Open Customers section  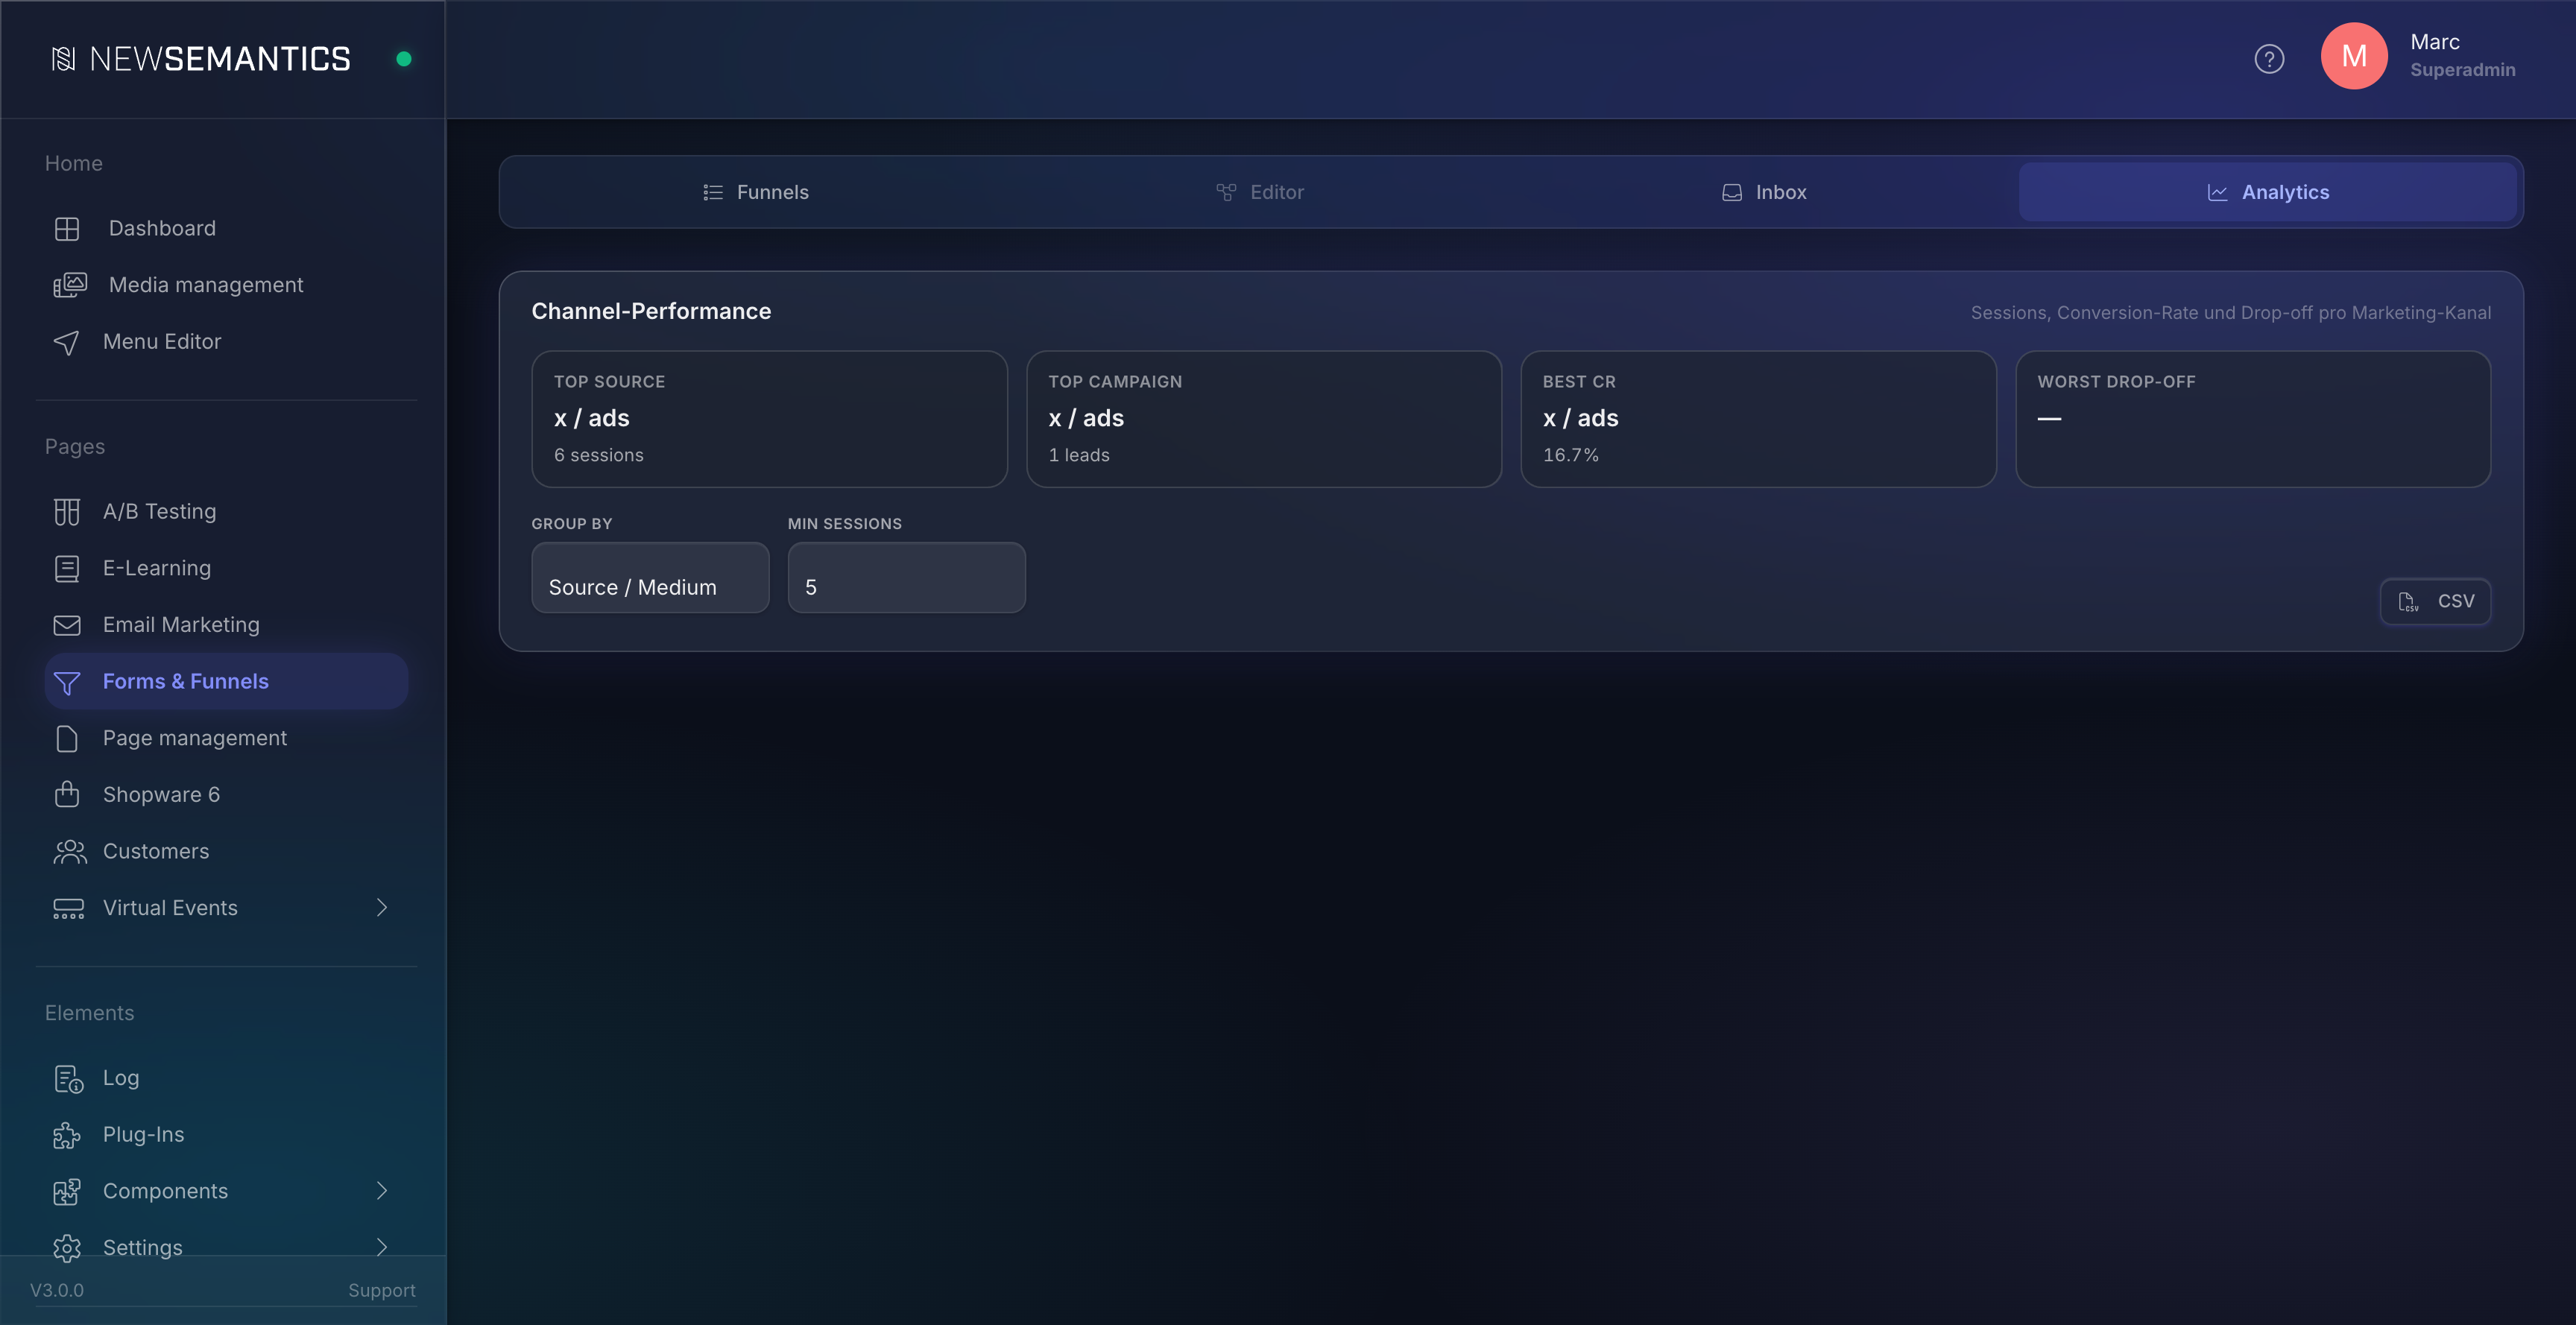tap(226, 852)
